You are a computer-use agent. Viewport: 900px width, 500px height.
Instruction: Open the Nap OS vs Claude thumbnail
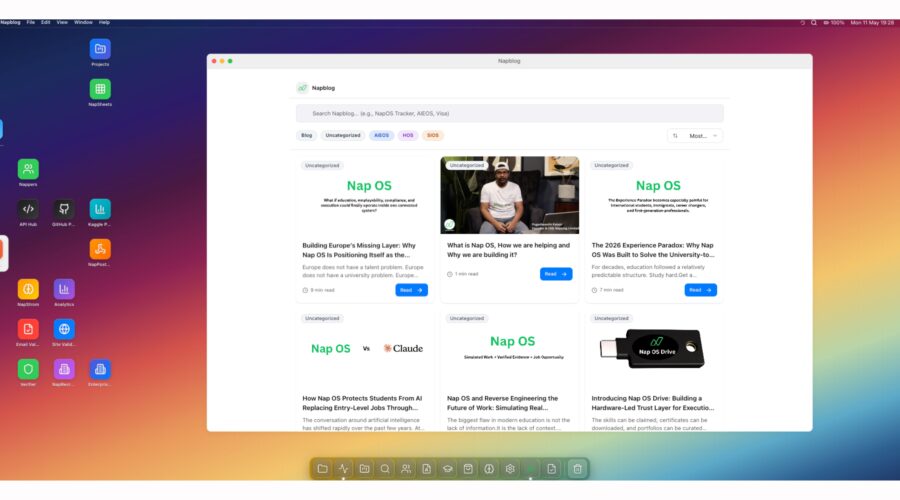[365, 348]
